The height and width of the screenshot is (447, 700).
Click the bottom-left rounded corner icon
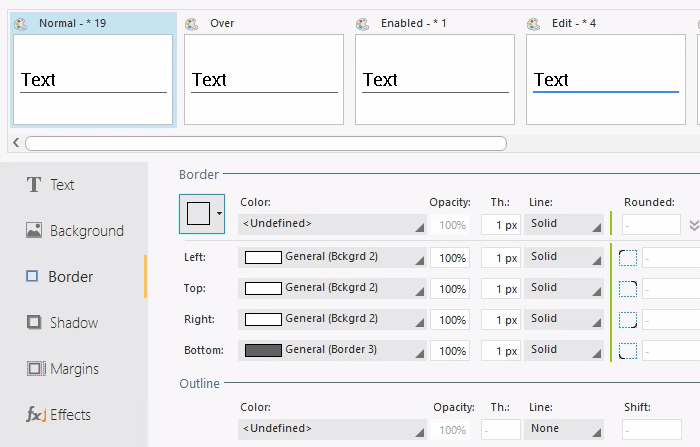pyautogui.click(x=628, y=351)
